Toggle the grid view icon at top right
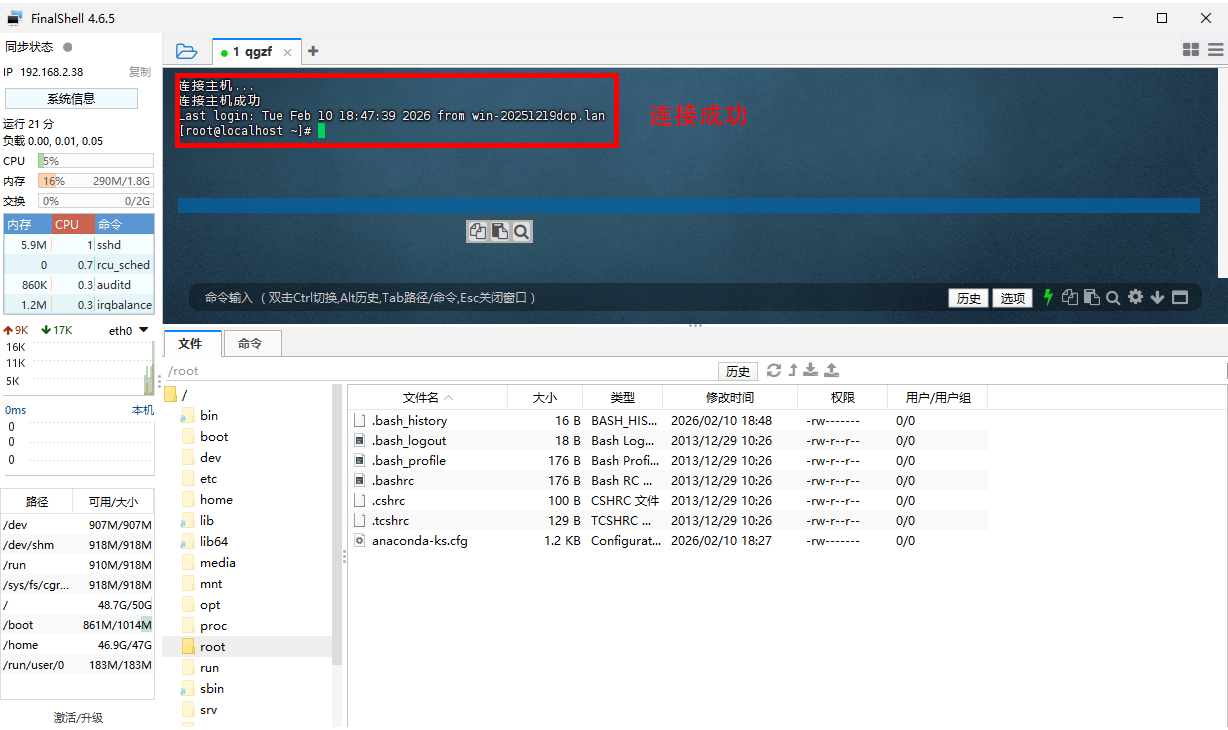This screenshot has height=730, width=1228. click(1191, 49)
